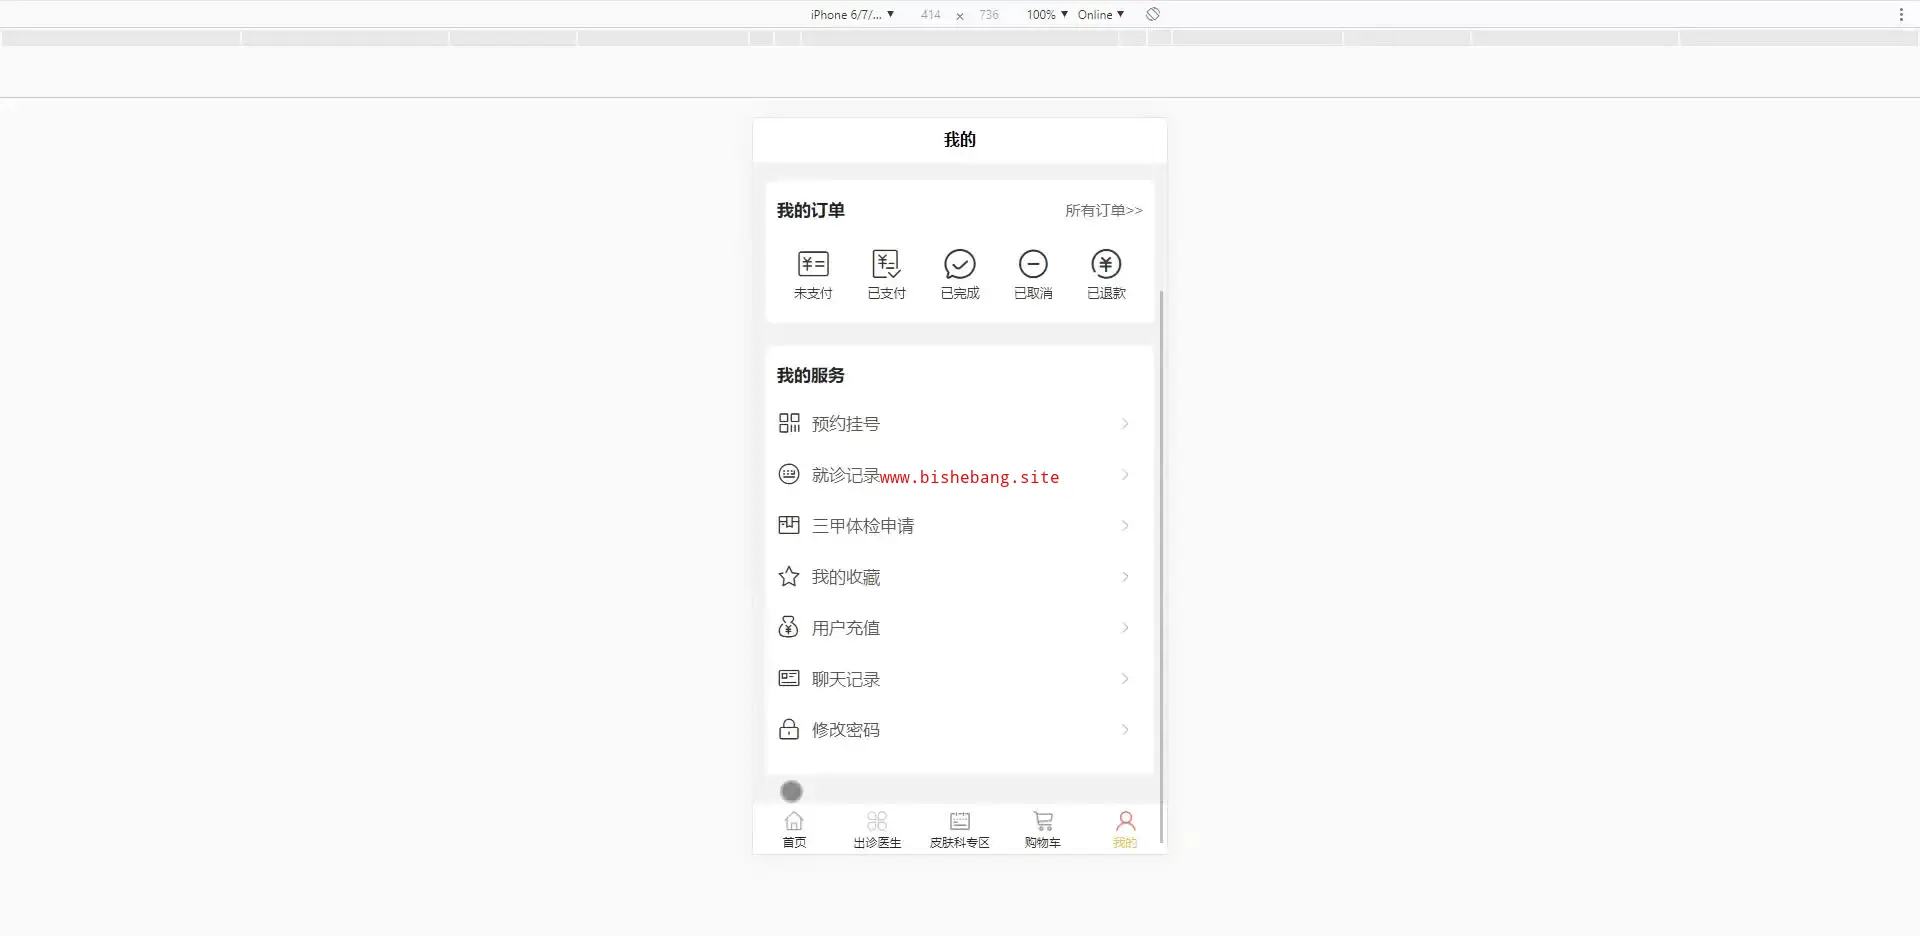Open the paid orders (已支付) icon
Screen dimensions: 1920x936
[x=886, y=264]
